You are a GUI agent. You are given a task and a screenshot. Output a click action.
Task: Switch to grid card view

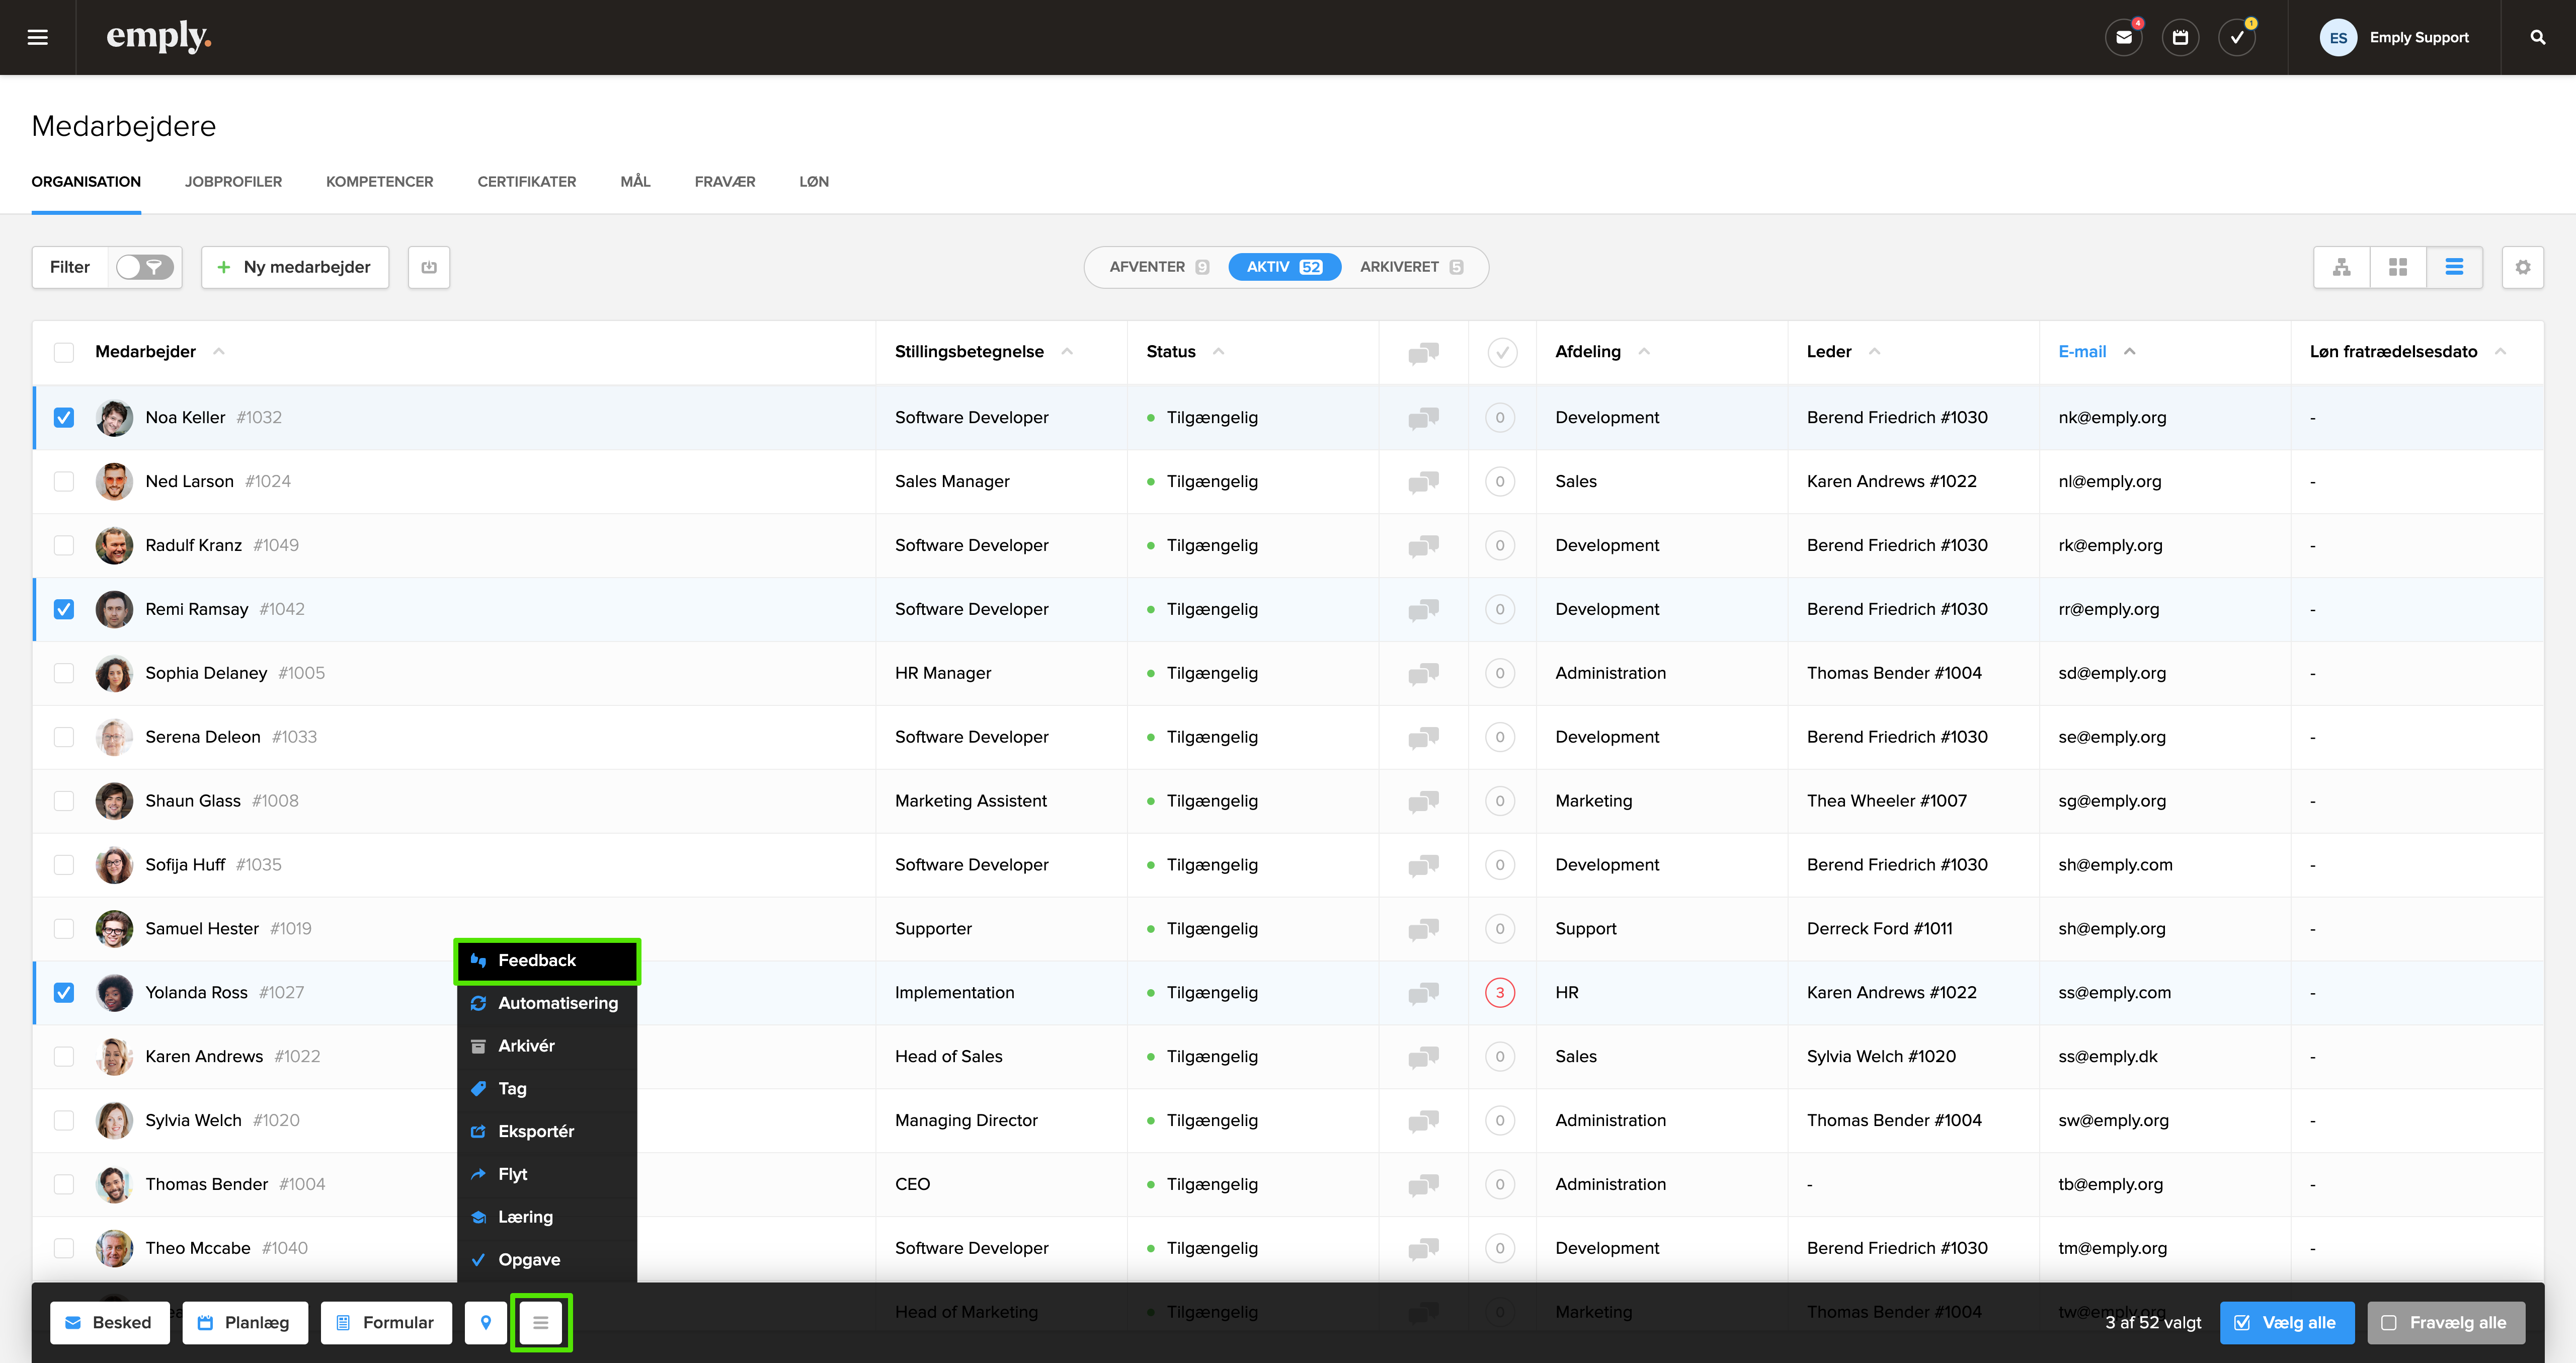[x=2398, y=267]
